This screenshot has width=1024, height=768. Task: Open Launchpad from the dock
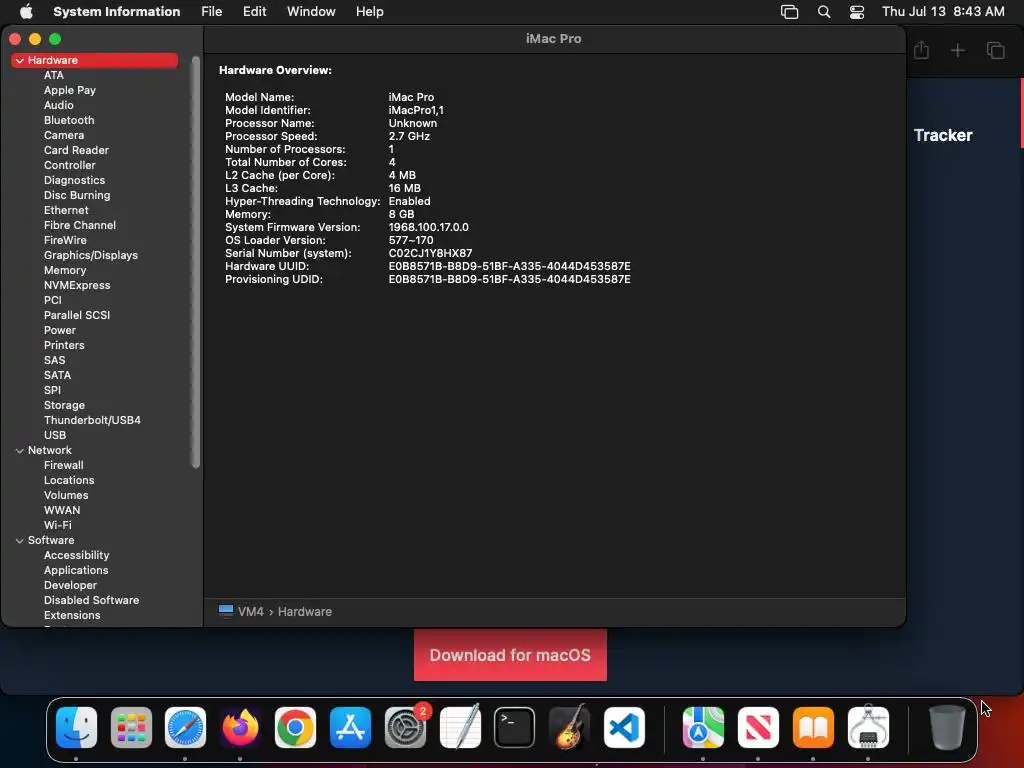[x=131, y=727]
